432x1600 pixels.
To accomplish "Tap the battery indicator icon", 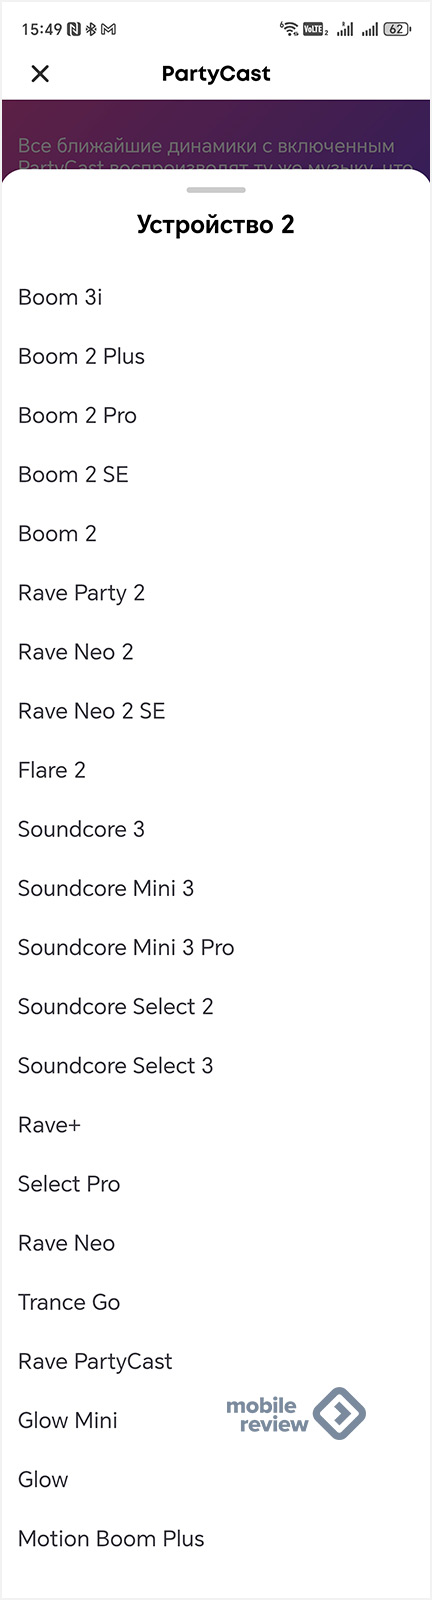I will coord(397,29).
